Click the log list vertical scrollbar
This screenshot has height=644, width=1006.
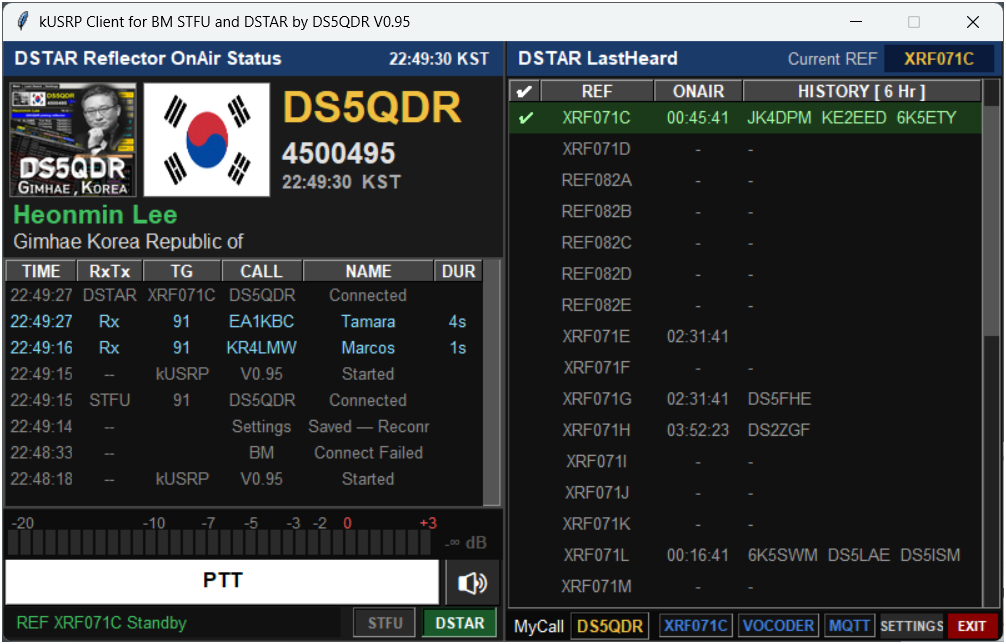pos(491,383)
